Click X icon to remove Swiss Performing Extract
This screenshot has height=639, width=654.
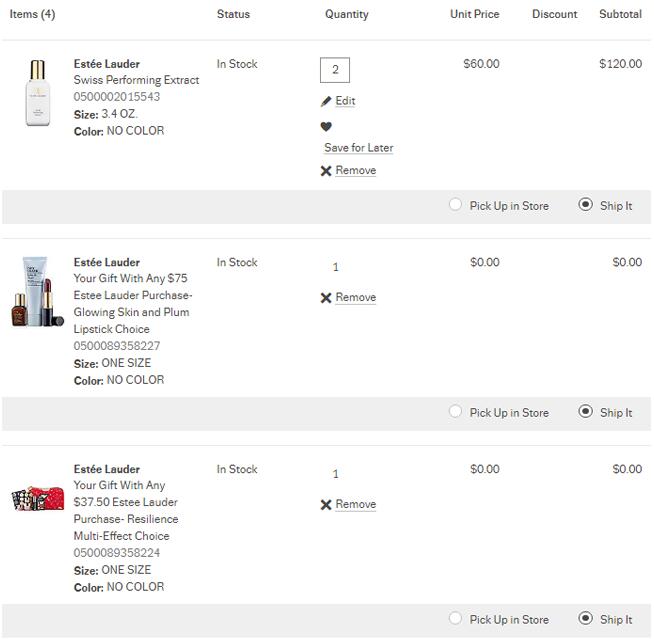326,171
